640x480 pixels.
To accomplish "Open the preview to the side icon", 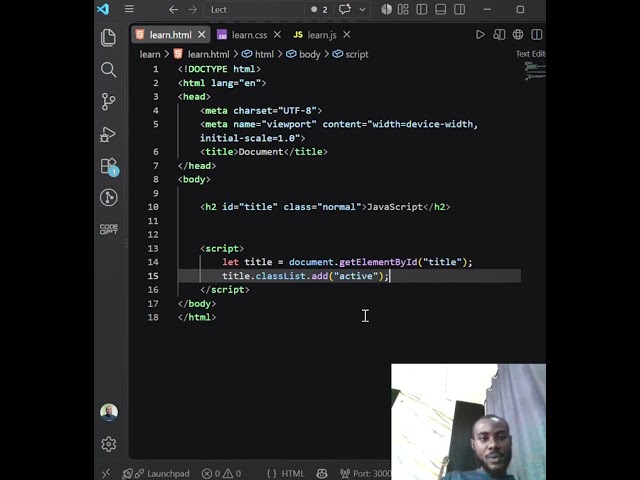I will point(499,35).
